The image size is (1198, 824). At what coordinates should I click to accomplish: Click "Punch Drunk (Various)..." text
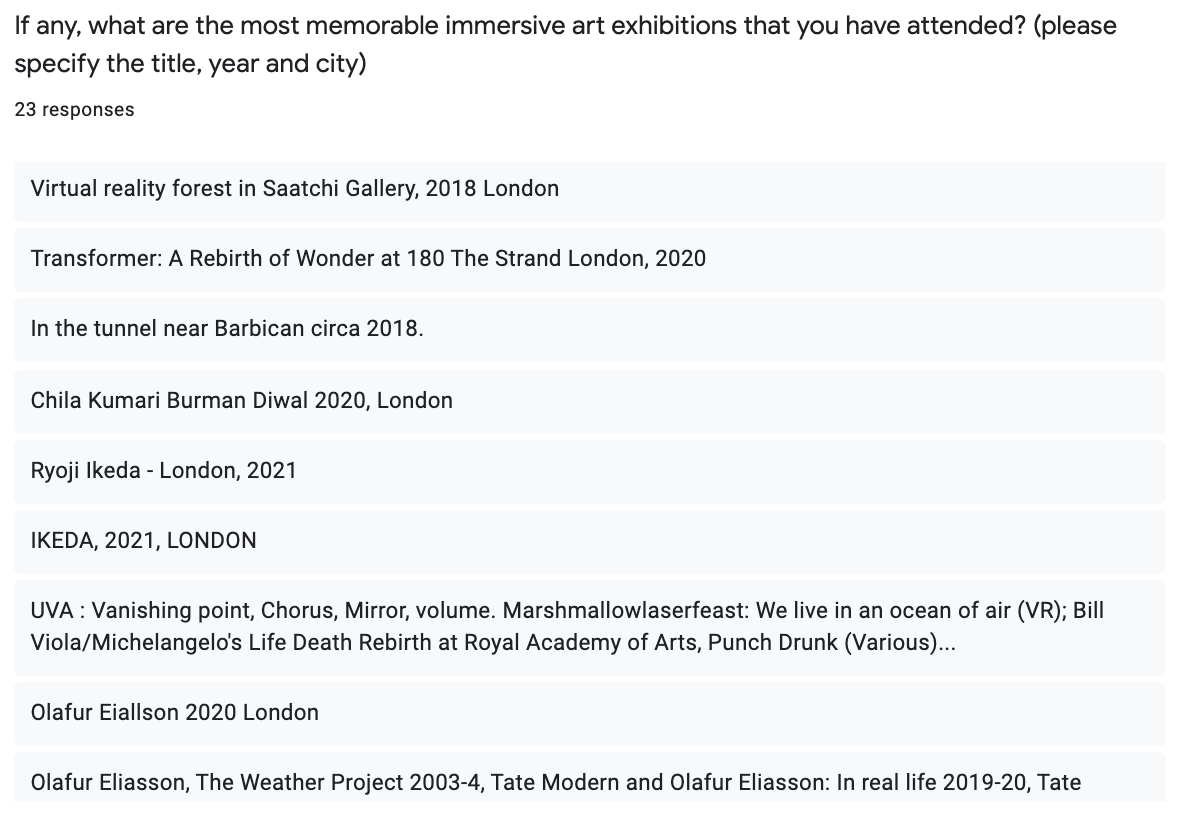pos(832,643)
